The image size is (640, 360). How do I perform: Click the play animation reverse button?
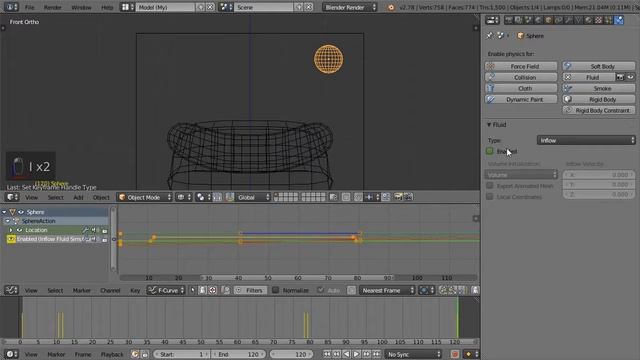pyautogui.click(x=347, y=354)
